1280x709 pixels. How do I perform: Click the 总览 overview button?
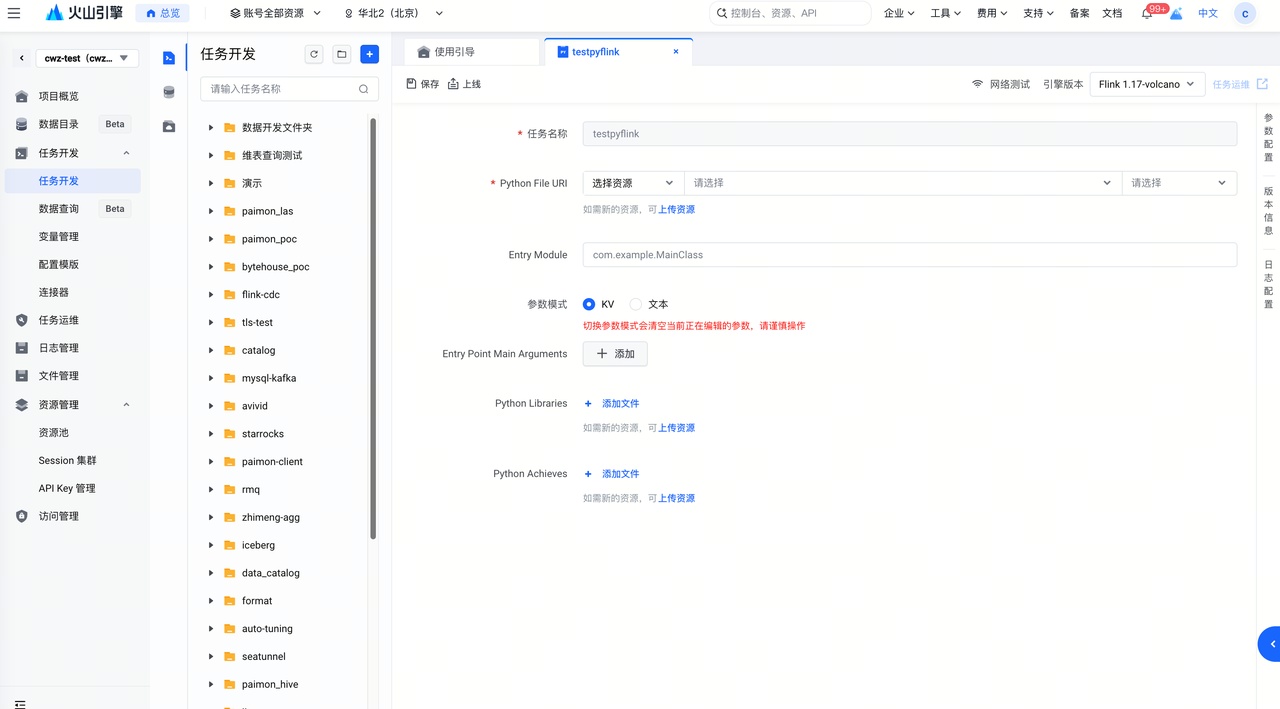[x=162, y=13]
